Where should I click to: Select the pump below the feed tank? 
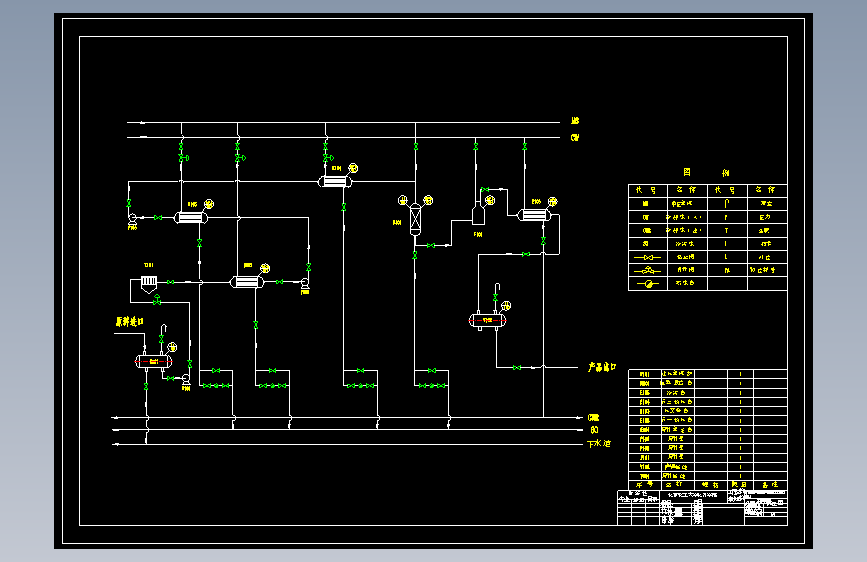point(186,379)
